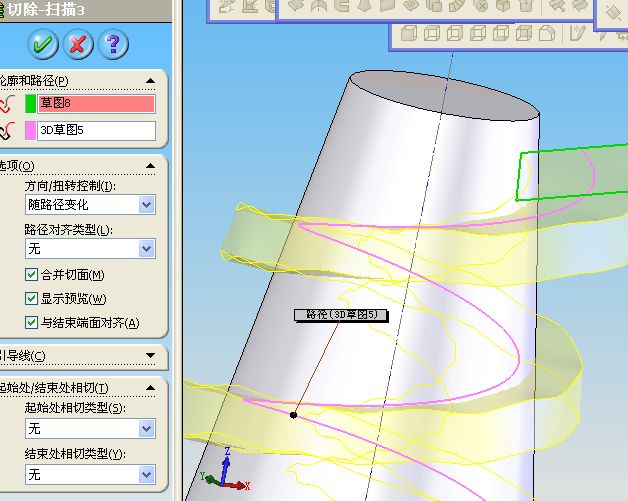Select the Back standard view cube icon

[x=432, y=33]
